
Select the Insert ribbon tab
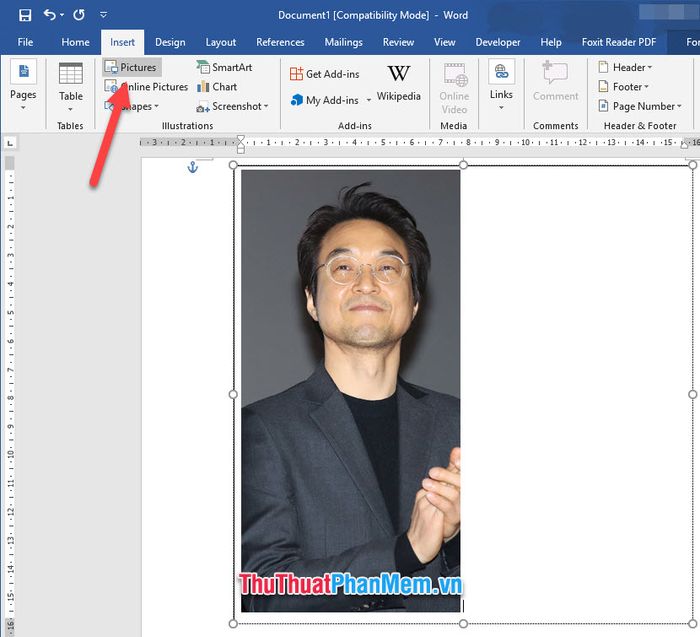coord(122,42)
